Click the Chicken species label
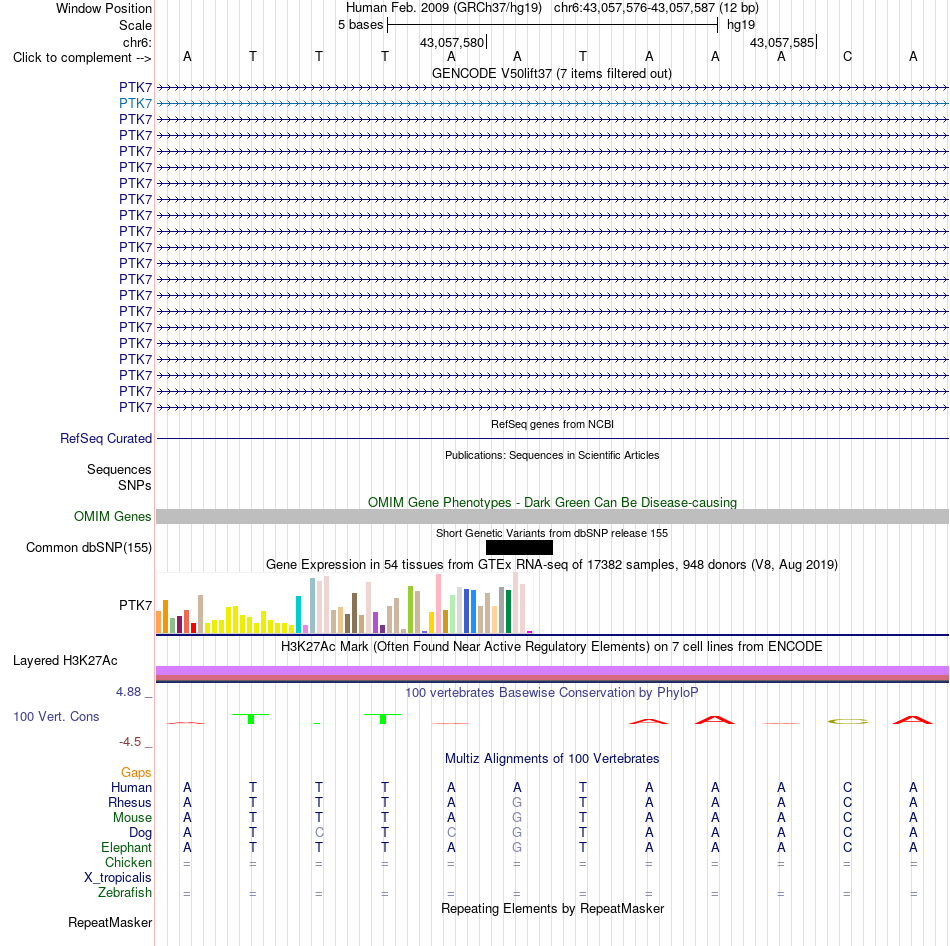 (128, 863)
